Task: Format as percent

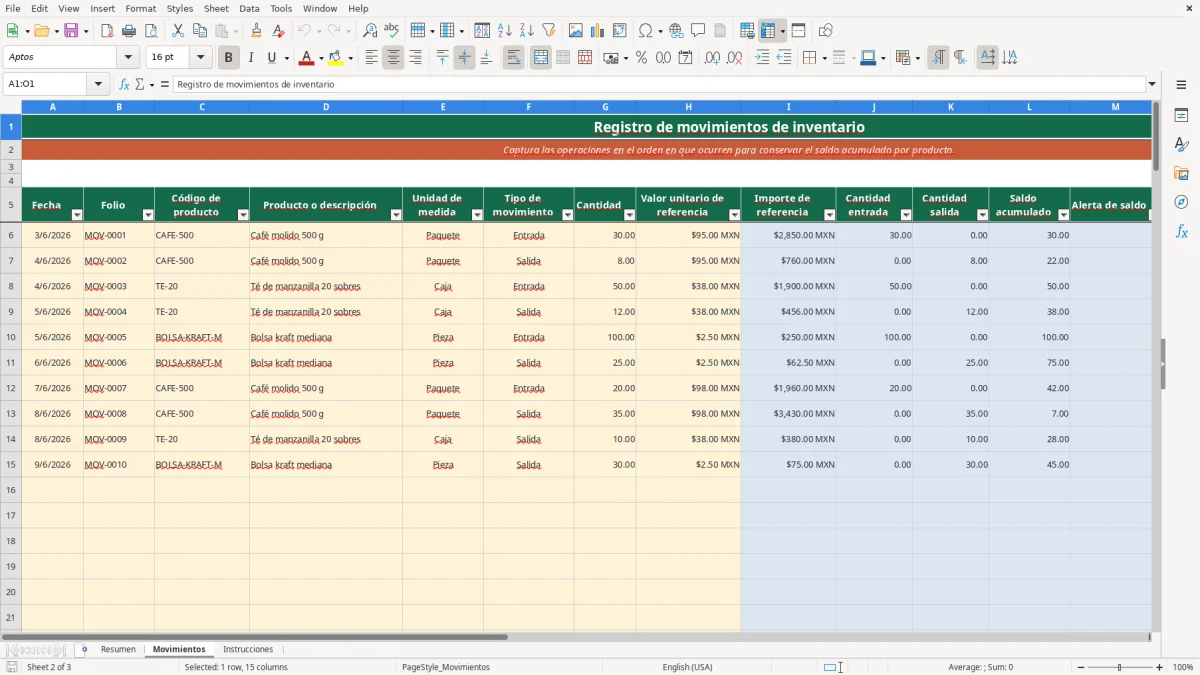Action: click(x=641, y=58)
